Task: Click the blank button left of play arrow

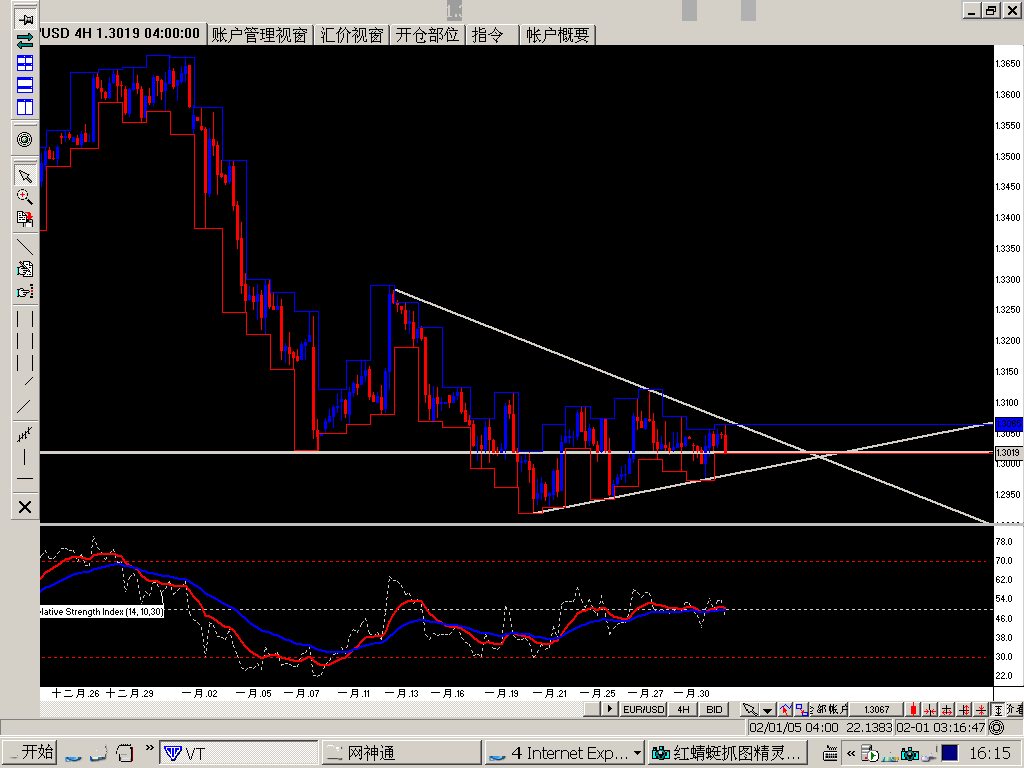Action: click(x=592, y=709)
